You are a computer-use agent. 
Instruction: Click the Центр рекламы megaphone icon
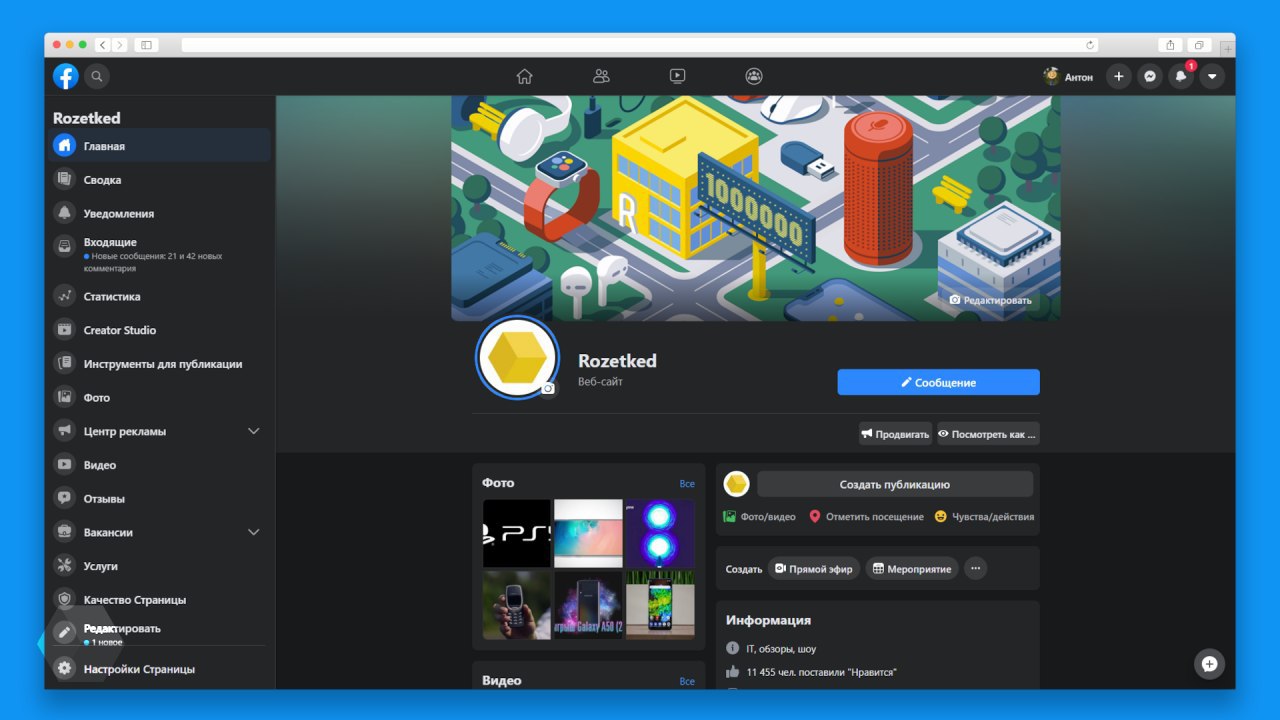point(65,431)
